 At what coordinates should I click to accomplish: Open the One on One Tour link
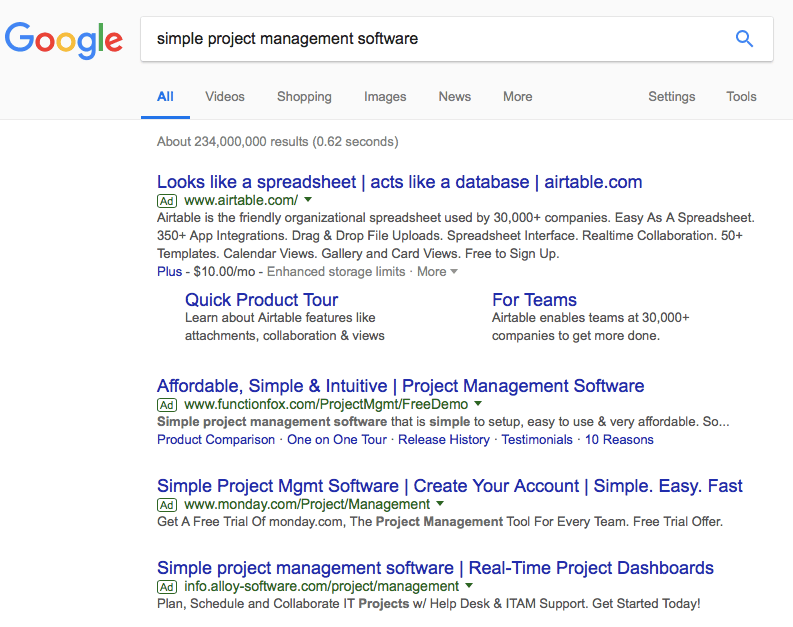click(337, 439)
